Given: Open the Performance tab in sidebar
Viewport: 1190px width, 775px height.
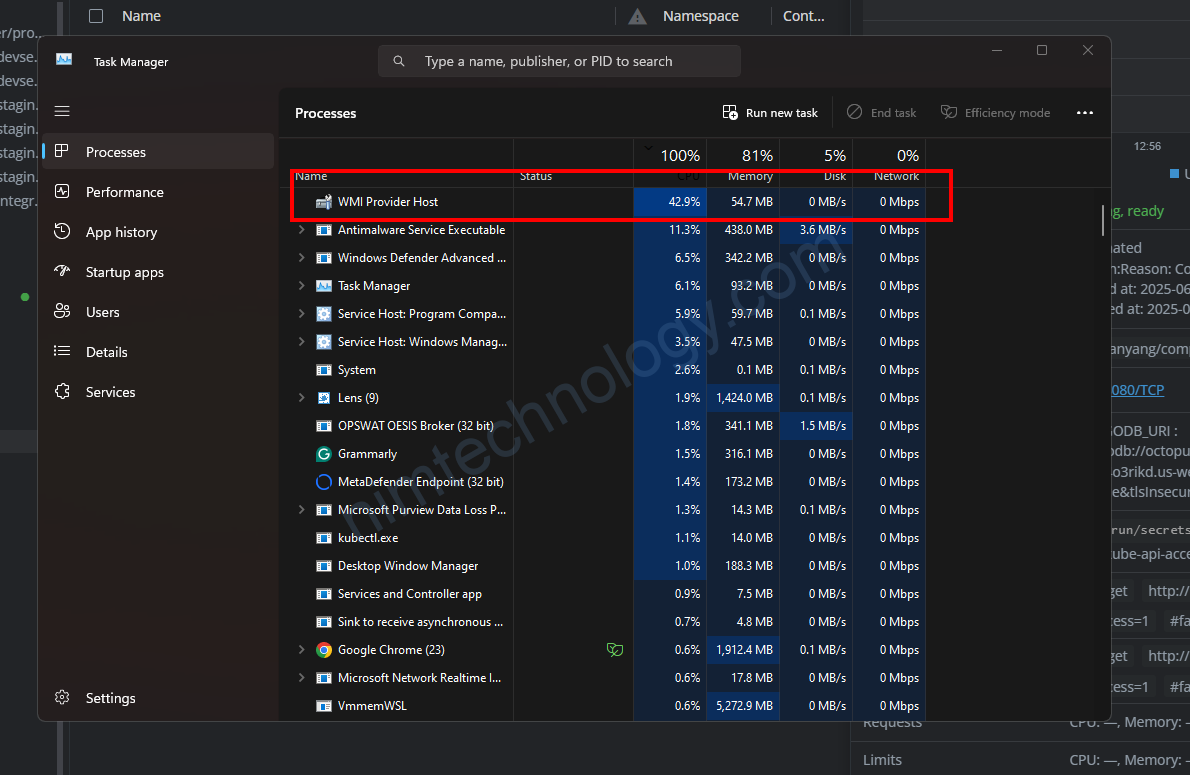Looking at the screenshot, I should 124,192.
